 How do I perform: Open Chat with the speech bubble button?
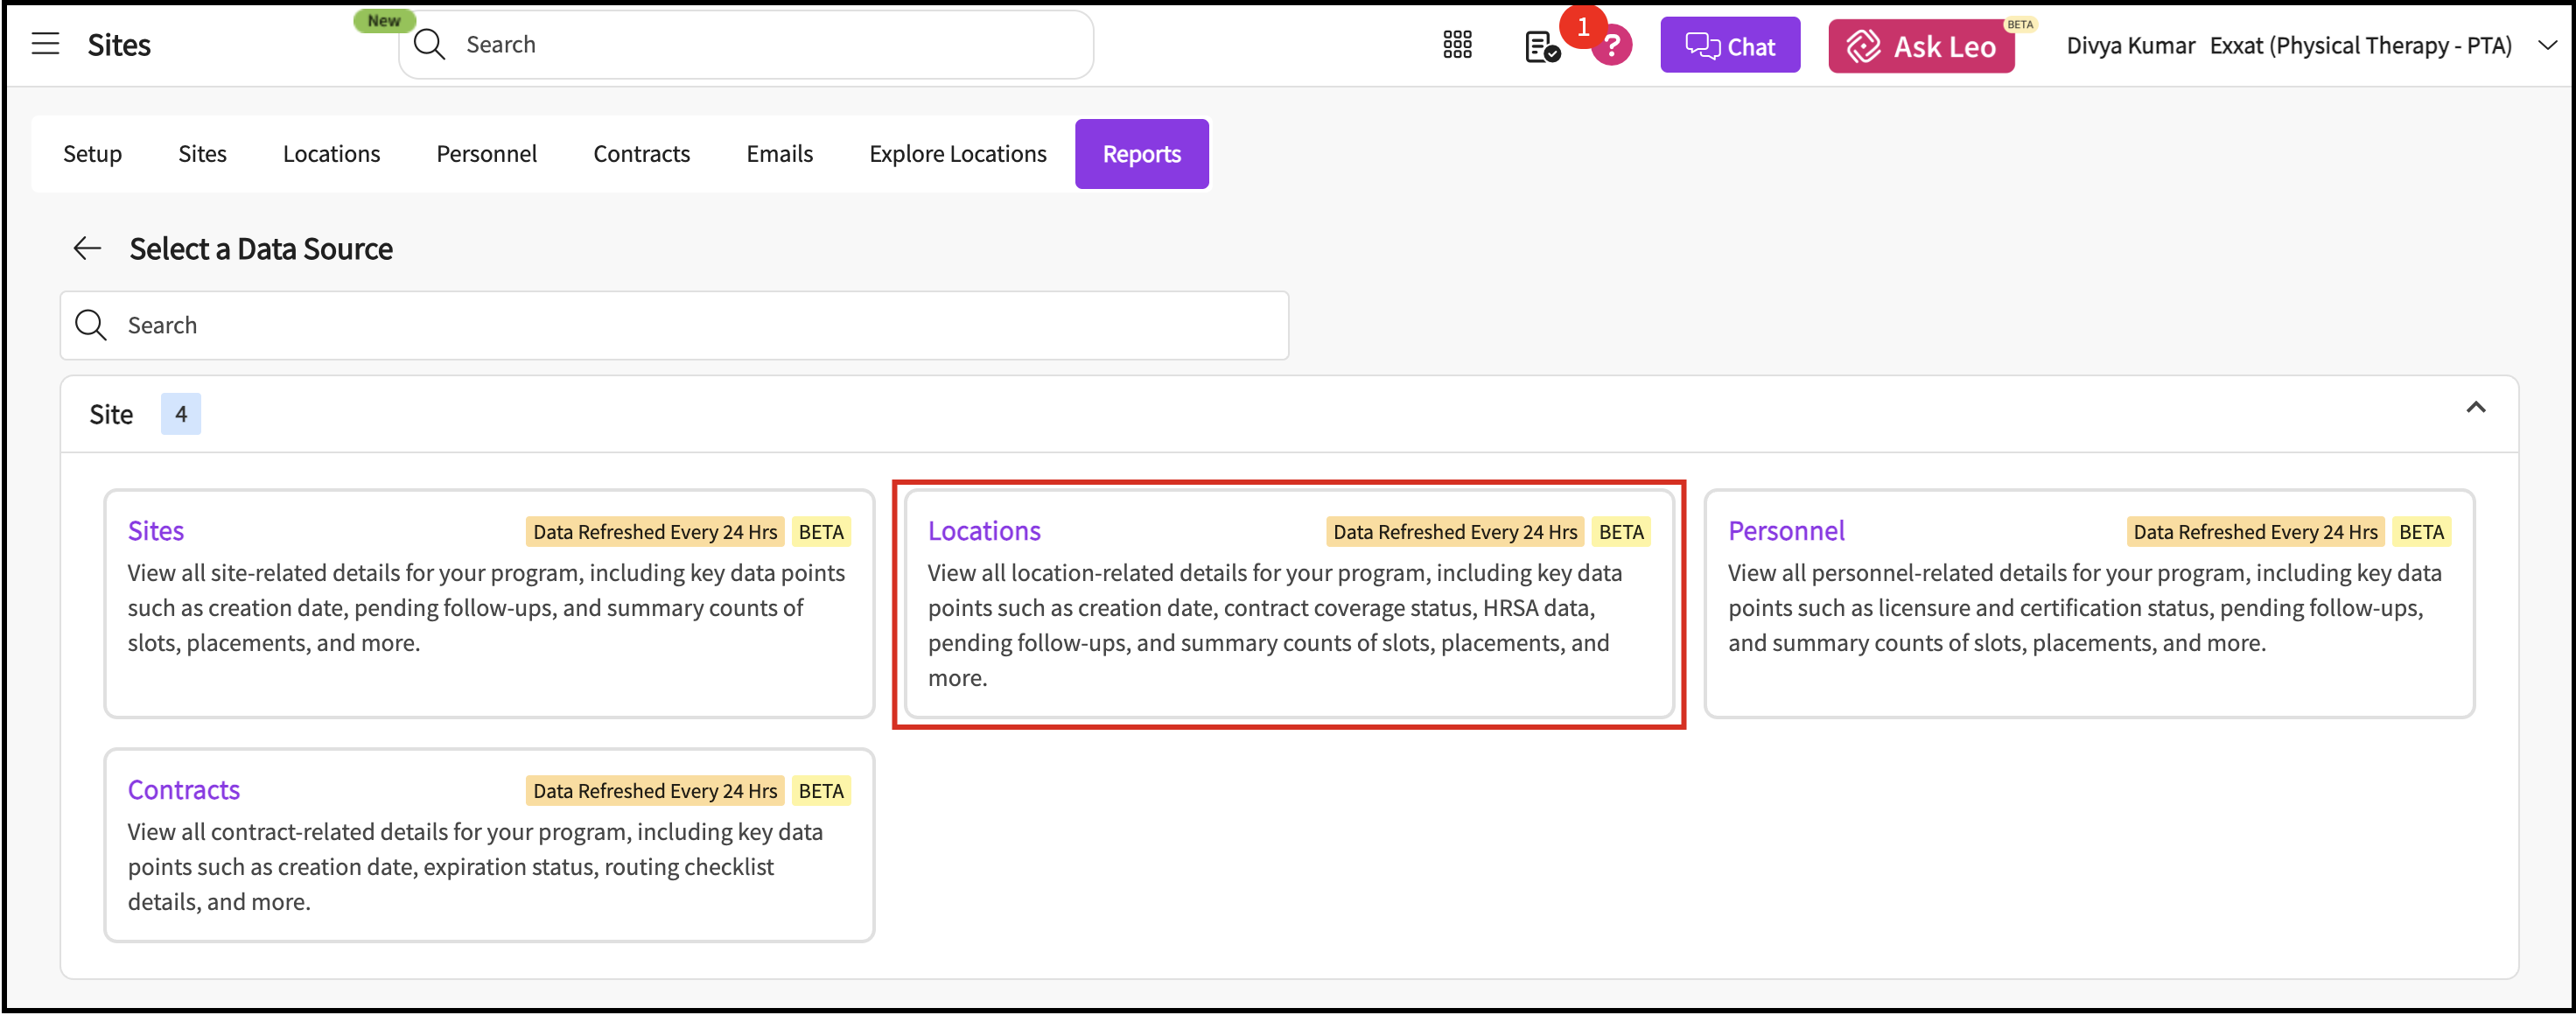(x=1729, y=46)
